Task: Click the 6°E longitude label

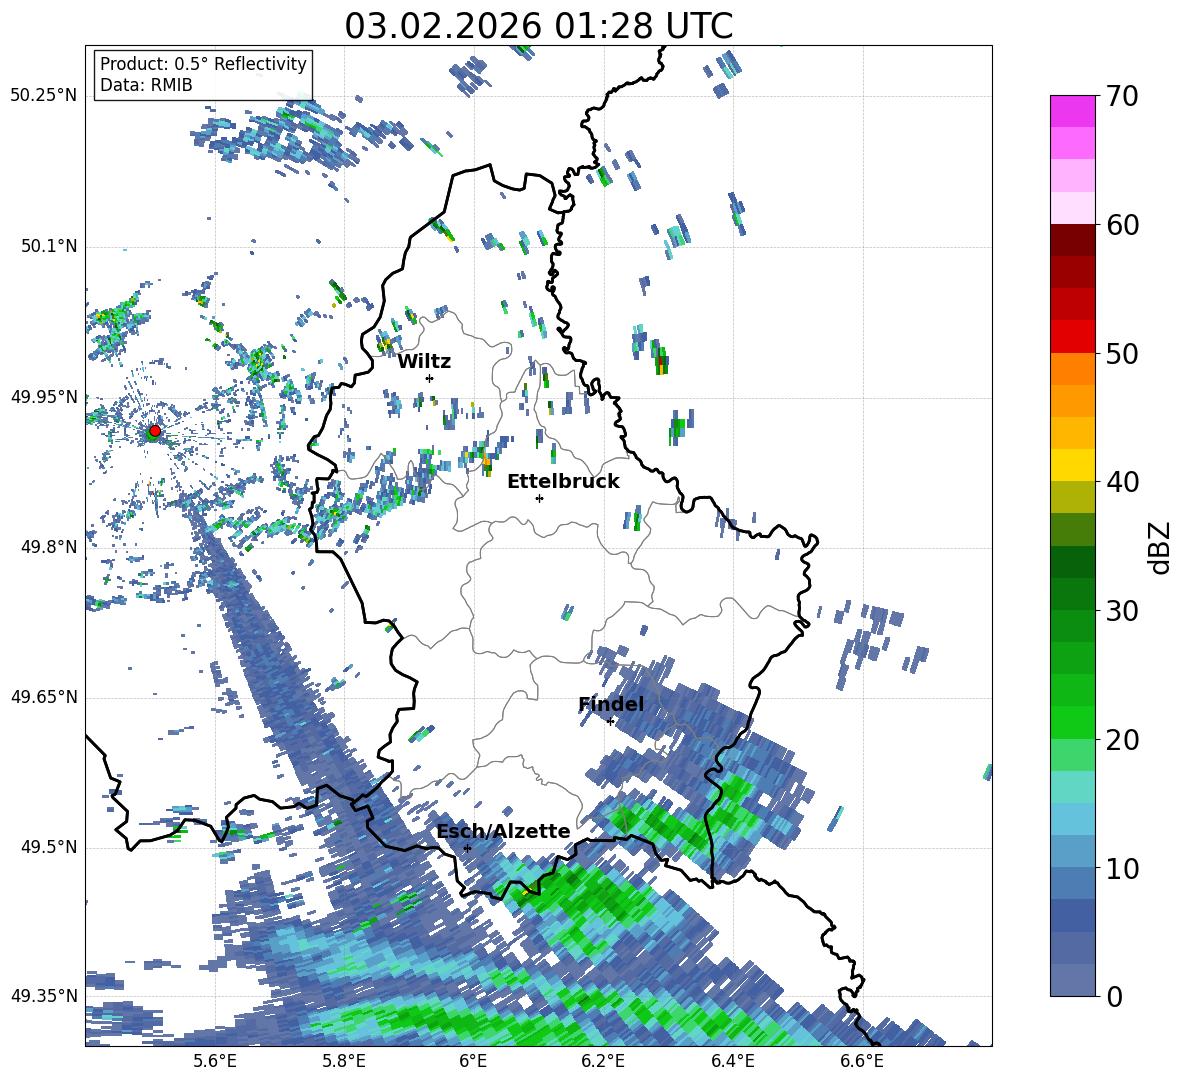Action: pyautogui.click(x=473, y=1061)
